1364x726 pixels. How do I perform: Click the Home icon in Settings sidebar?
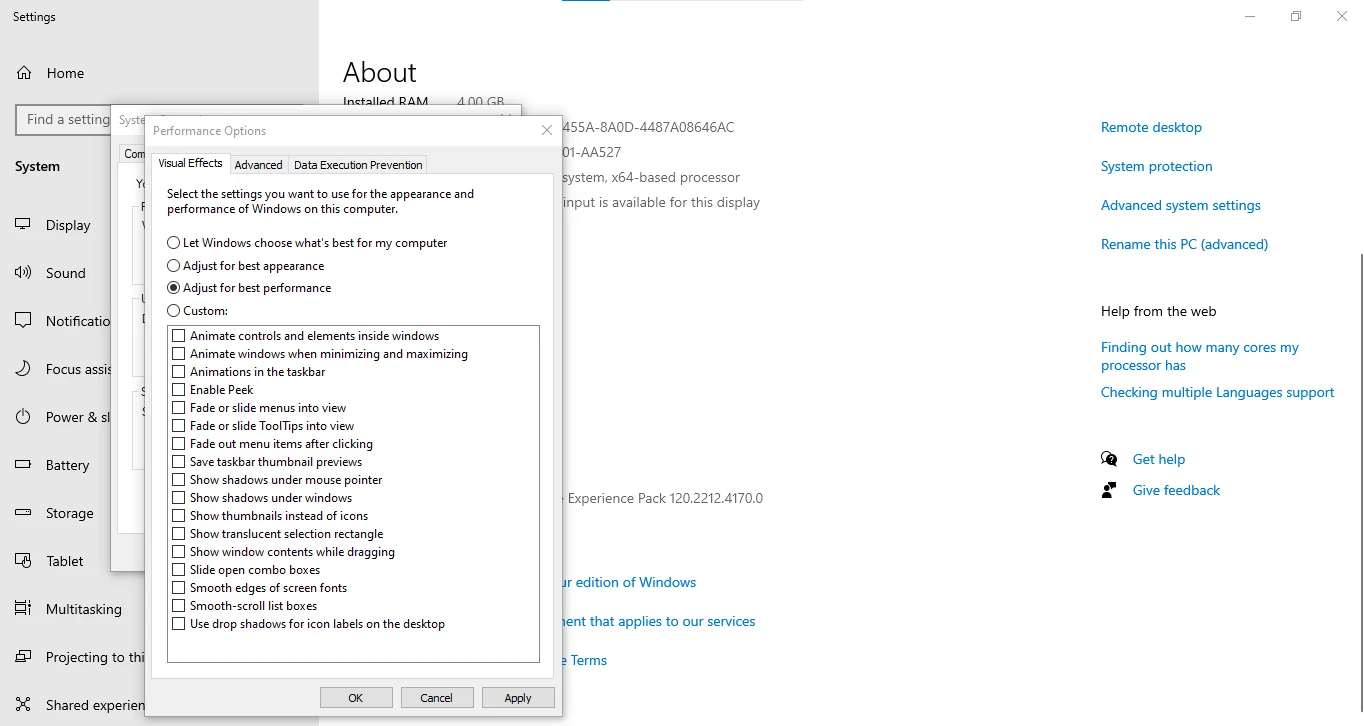pos(23,73)
